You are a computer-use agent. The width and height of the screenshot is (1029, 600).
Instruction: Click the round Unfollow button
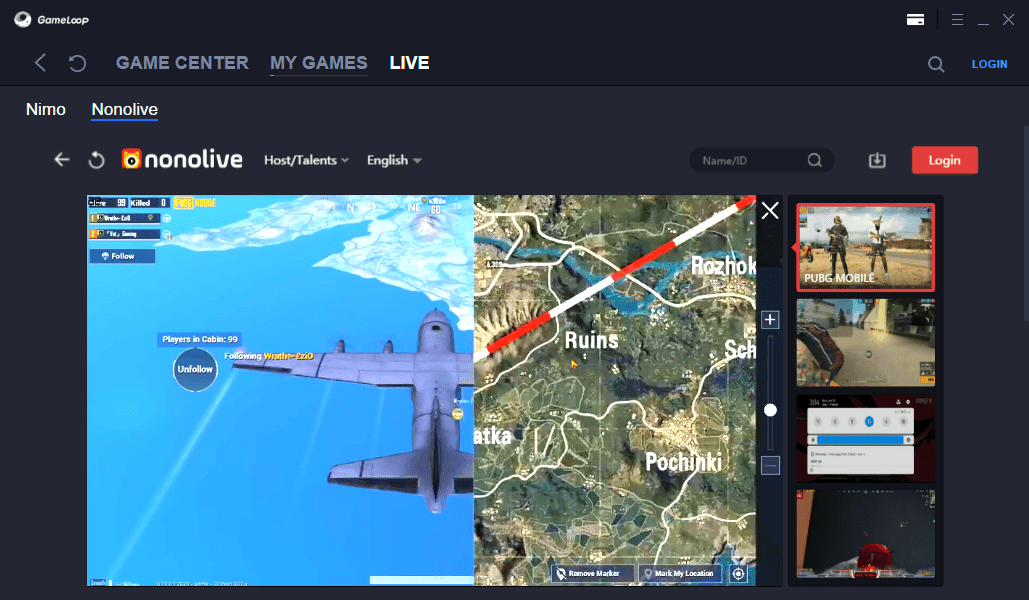coord(195,370)
